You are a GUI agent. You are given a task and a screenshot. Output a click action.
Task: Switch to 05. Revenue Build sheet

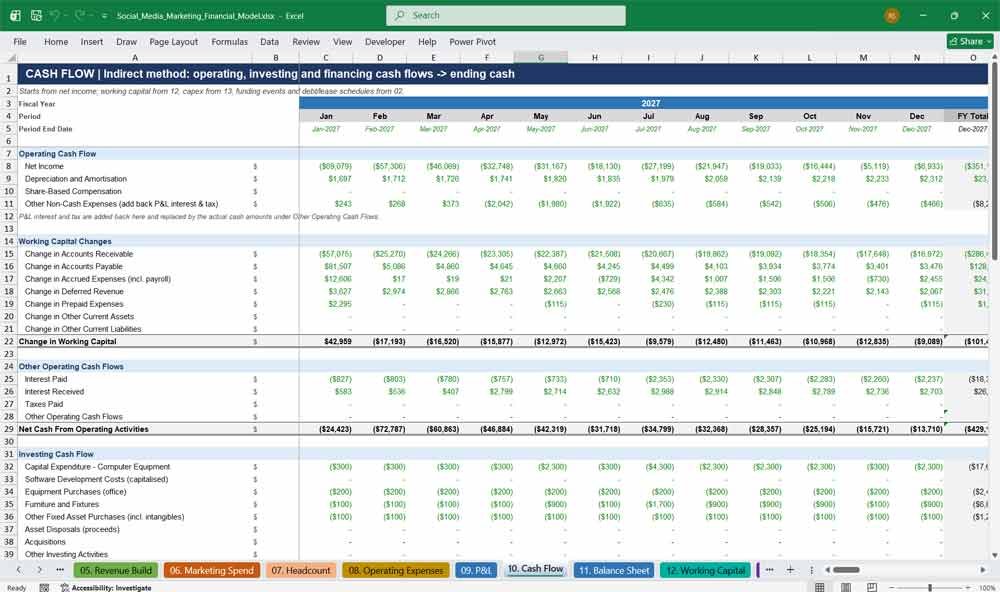click(x=115, y=570)
